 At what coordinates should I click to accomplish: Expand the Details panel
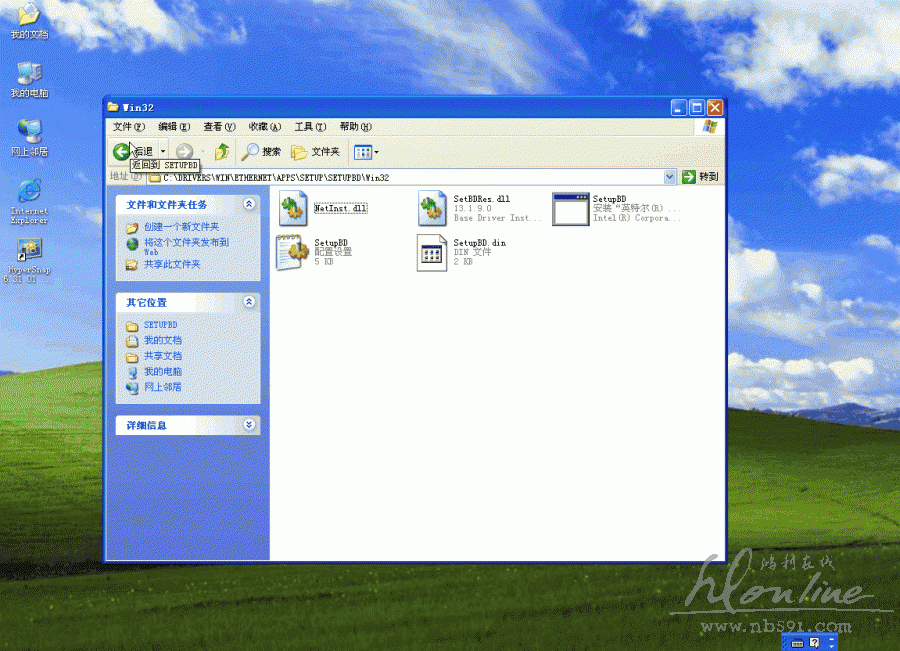[249, 425]
